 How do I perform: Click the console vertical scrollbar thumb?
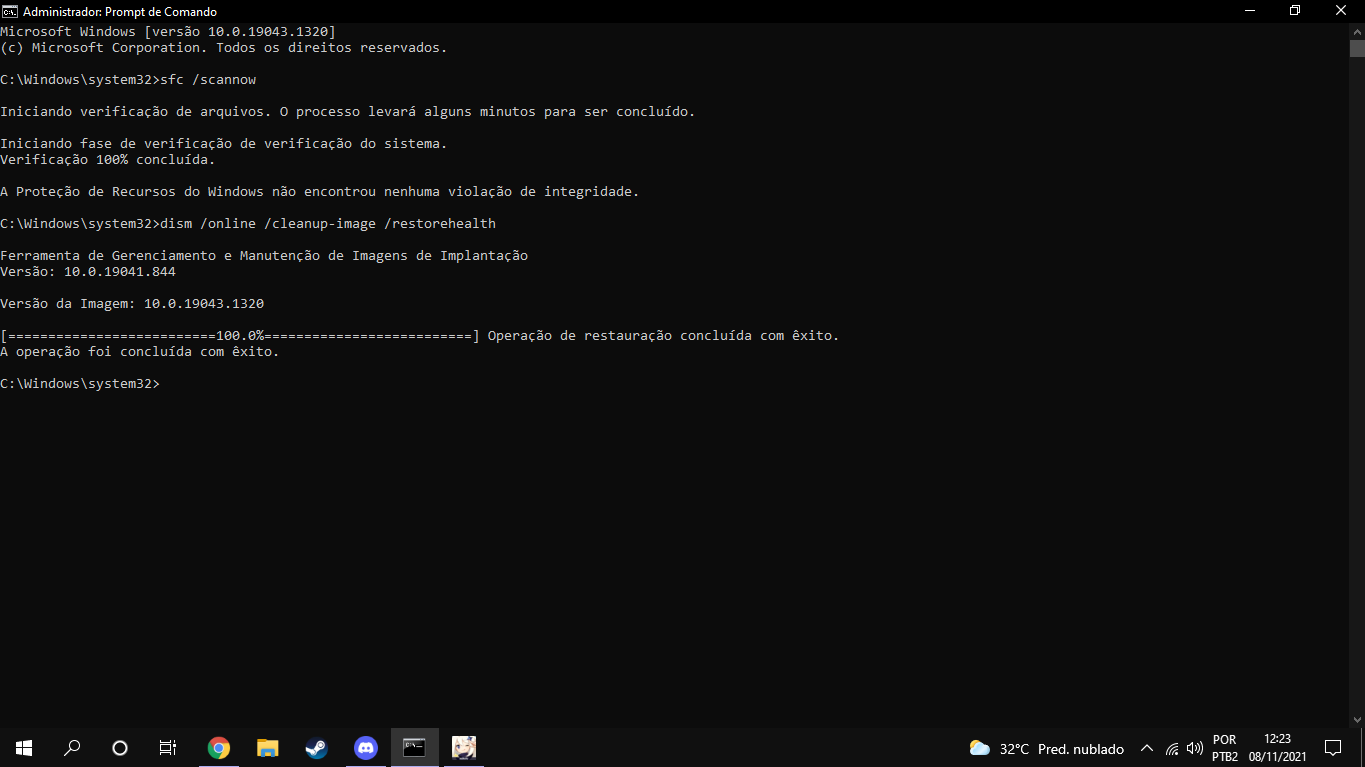tap(1356, 48)
